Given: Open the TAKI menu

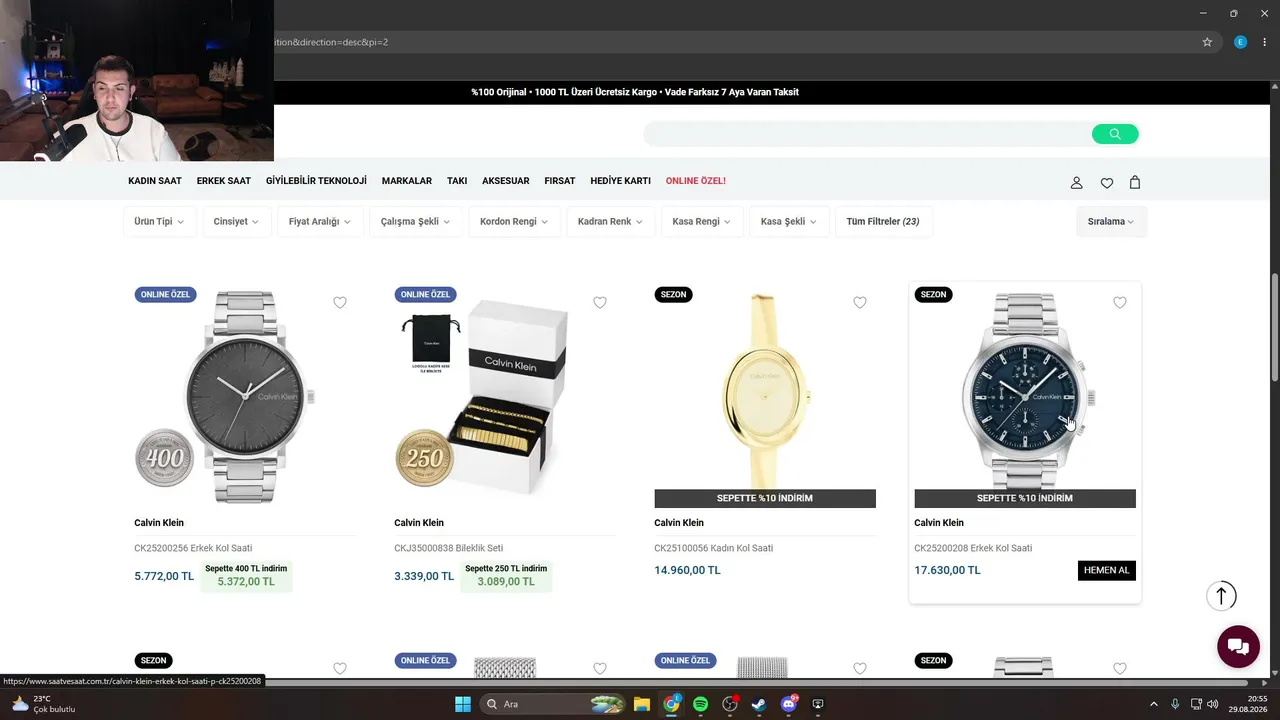Looking at the screenshot, I should [x=457, y=181].
